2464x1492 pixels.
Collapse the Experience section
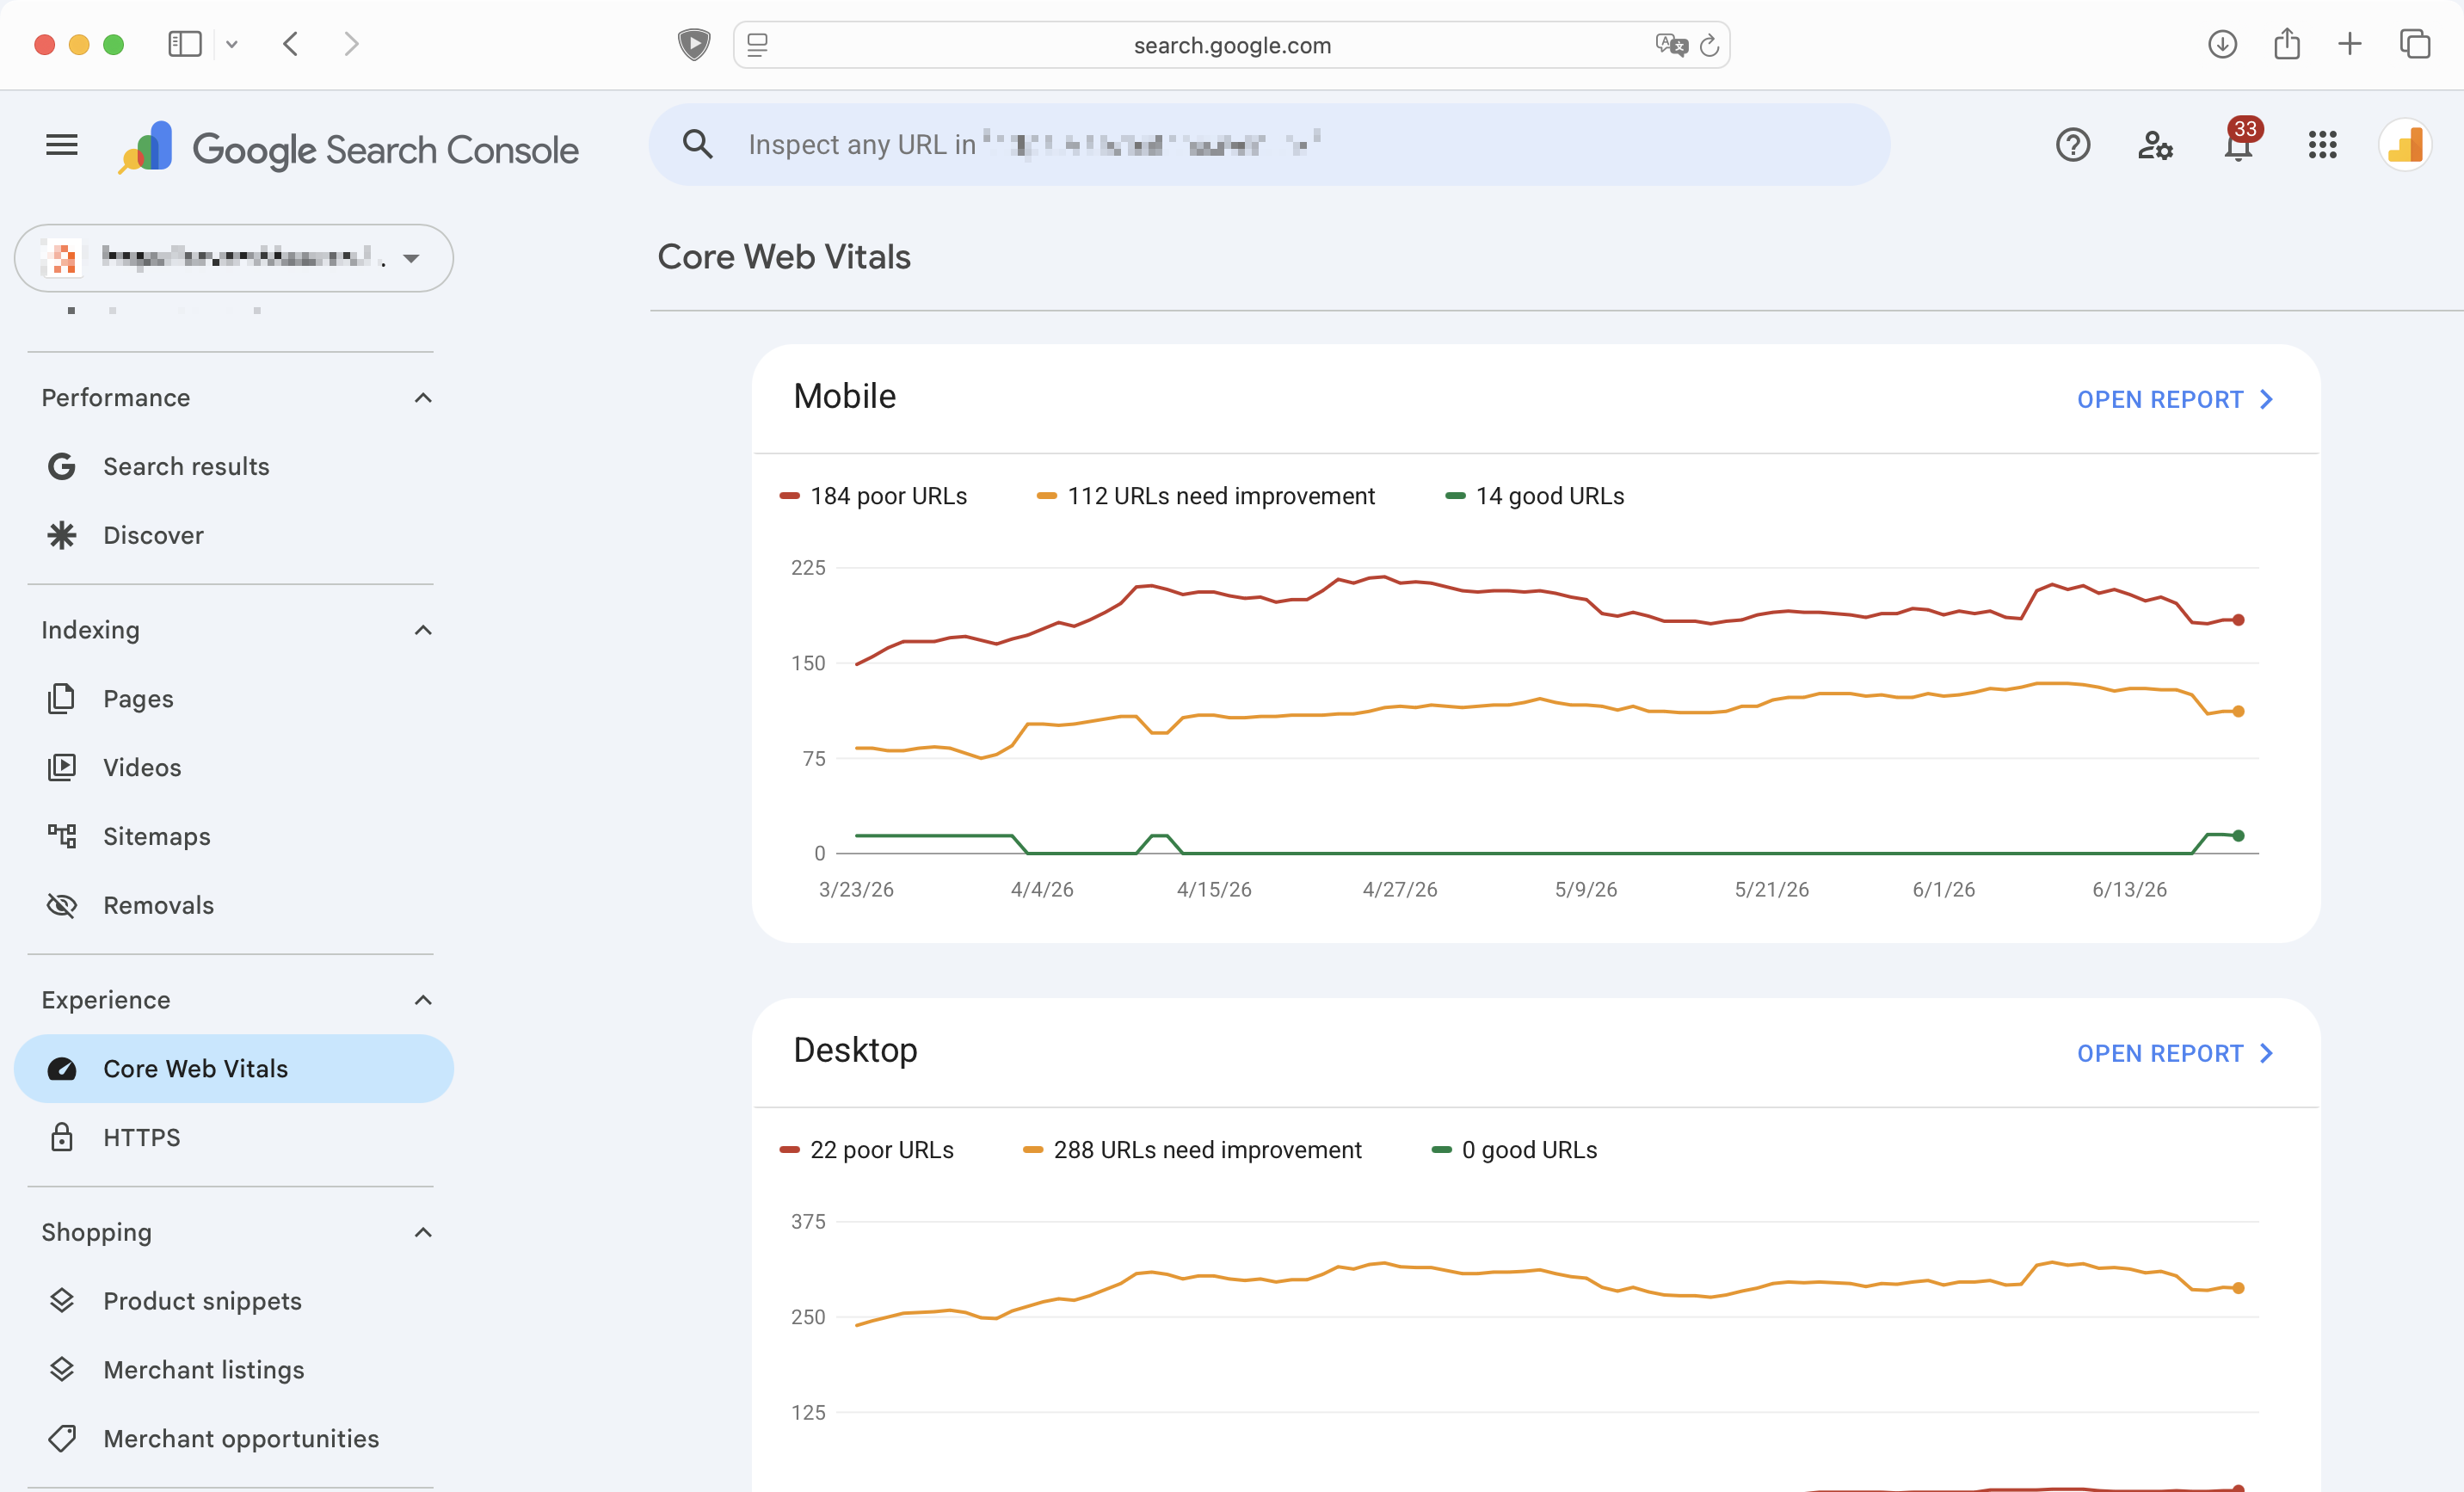click(423, 1000)
